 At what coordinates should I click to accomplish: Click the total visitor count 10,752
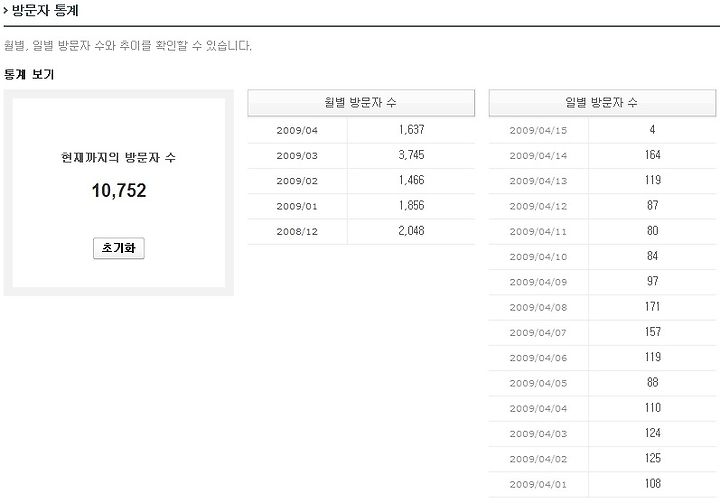click(x=119, y=191)
